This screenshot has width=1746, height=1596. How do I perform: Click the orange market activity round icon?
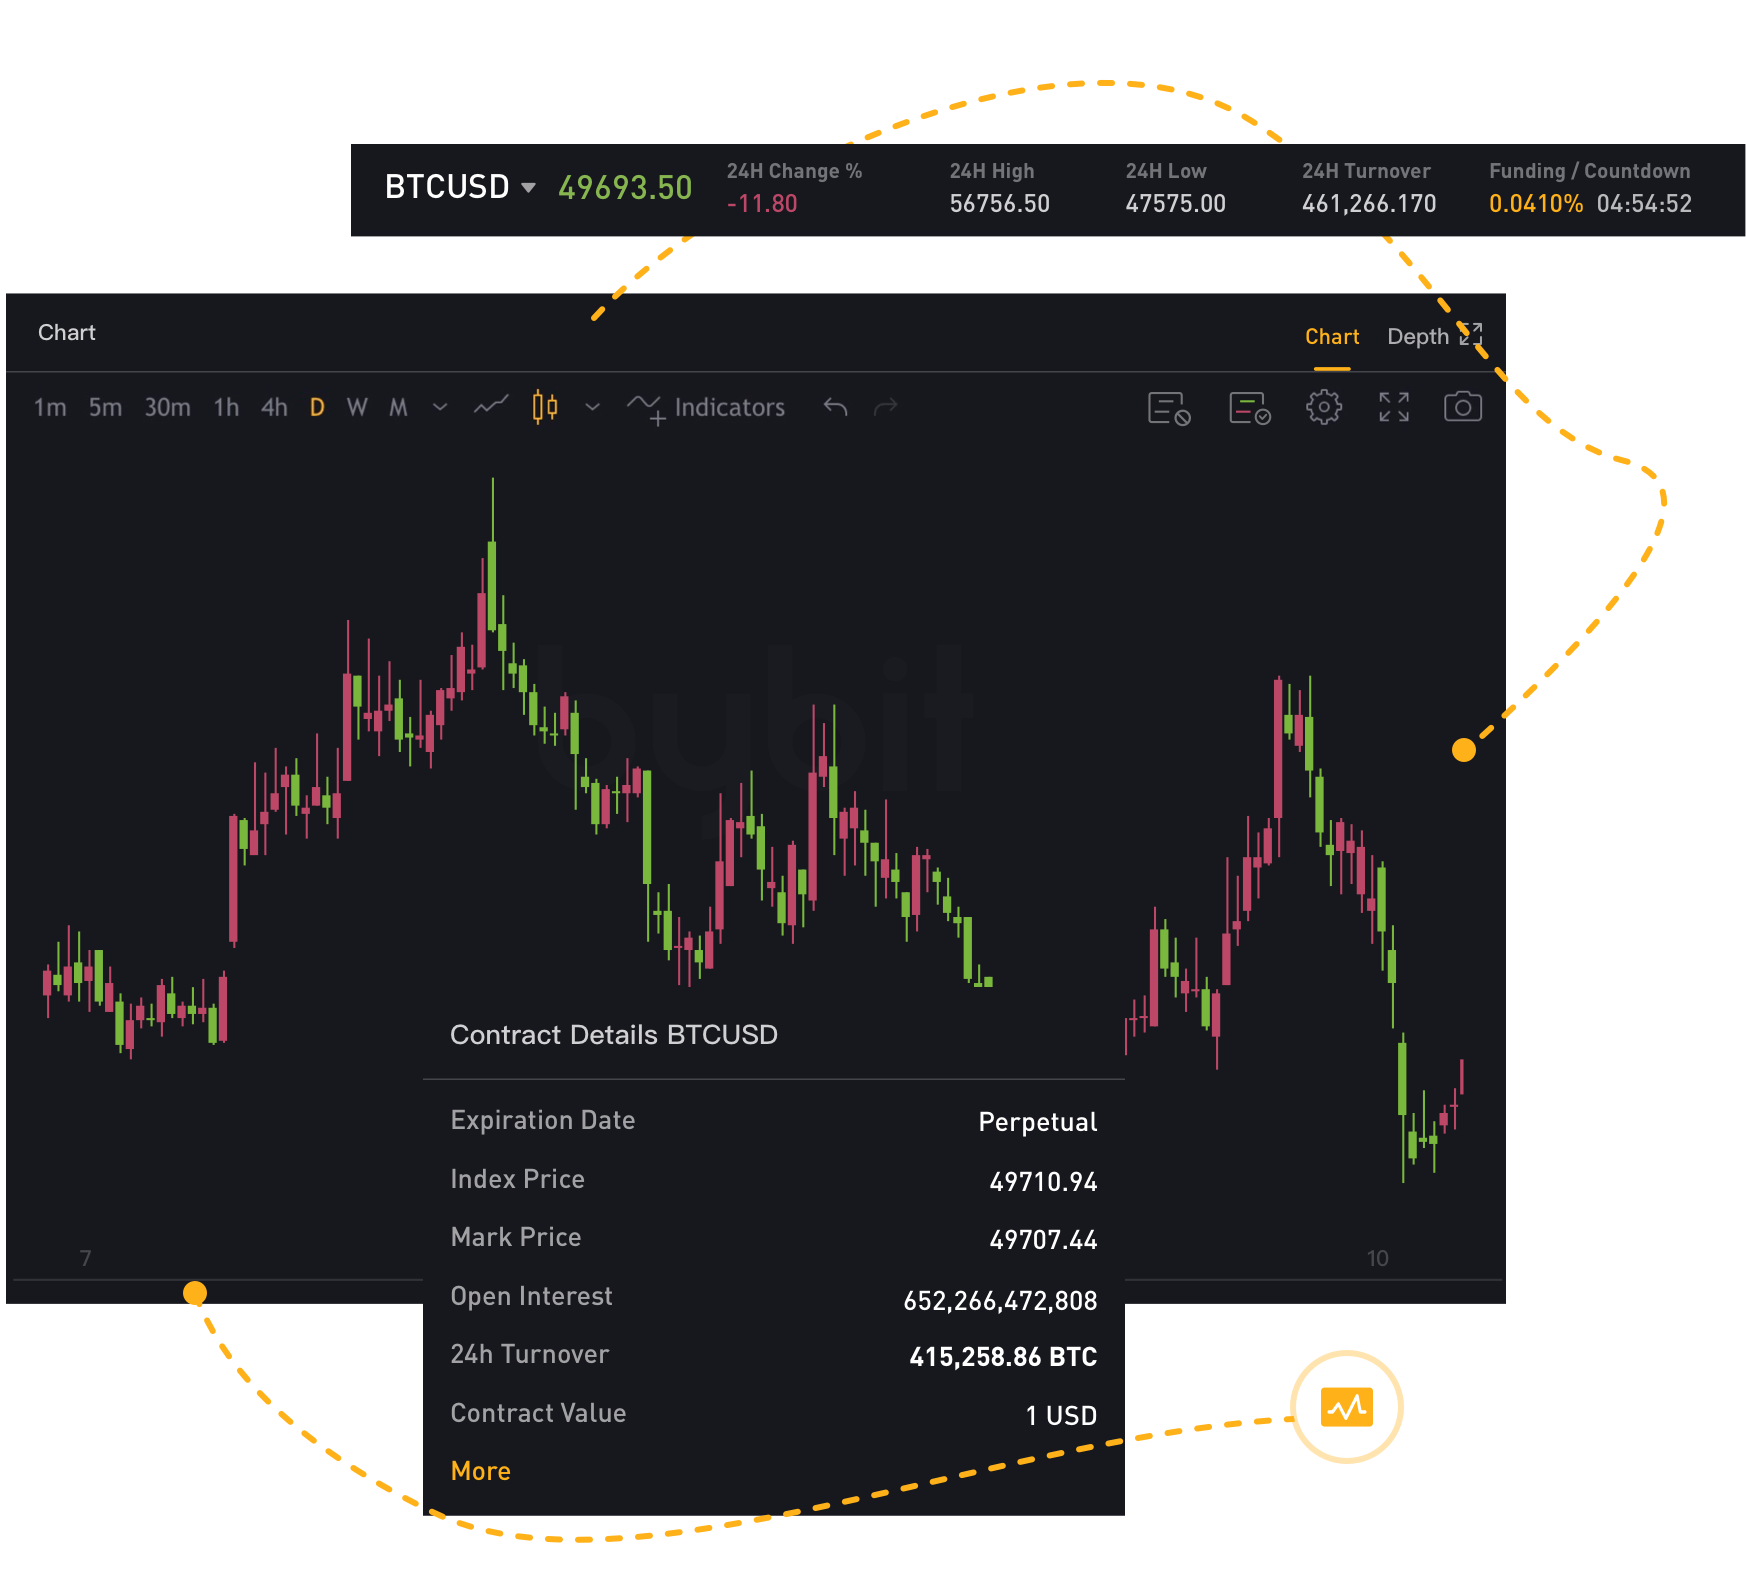click(1346, 1407)
